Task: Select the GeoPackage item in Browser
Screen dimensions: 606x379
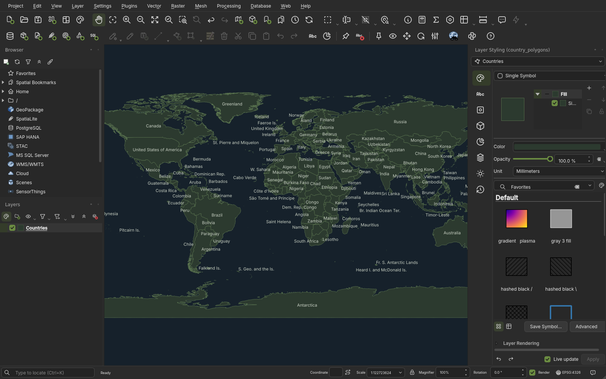Action: [29, 110]
